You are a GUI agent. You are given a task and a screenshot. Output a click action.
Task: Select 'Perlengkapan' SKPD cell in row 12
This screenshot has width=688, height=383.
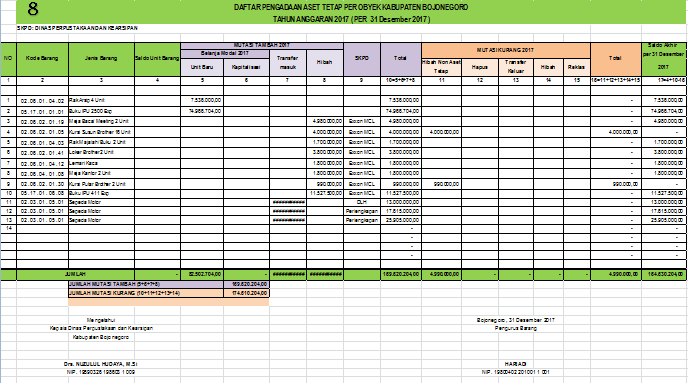[362, 211]
